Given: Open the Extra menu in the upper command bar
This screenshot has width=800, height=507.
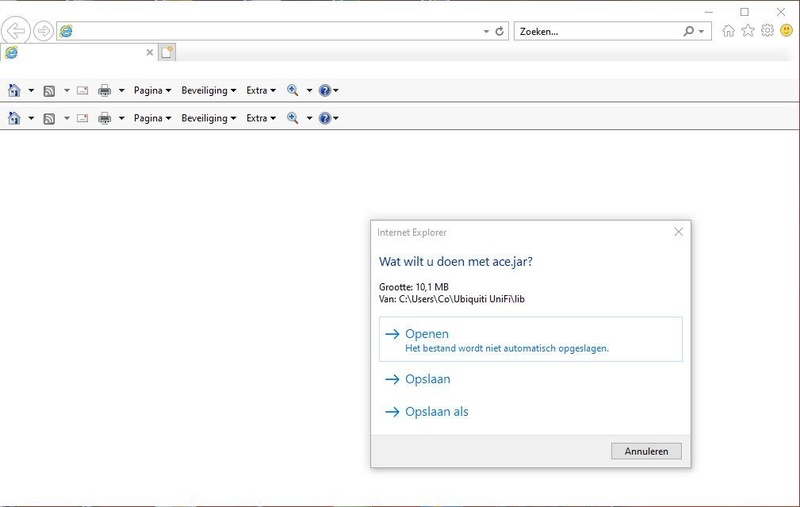Looking at the screenshot, I should coord(261,90).
